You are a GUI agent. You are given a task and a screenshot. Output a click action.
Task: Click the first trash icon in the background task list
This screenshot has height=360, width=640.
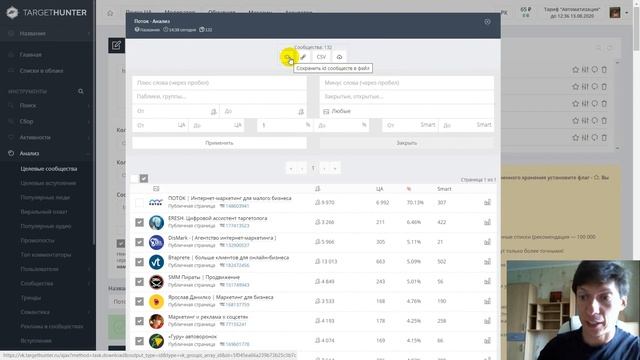(604, 70)
